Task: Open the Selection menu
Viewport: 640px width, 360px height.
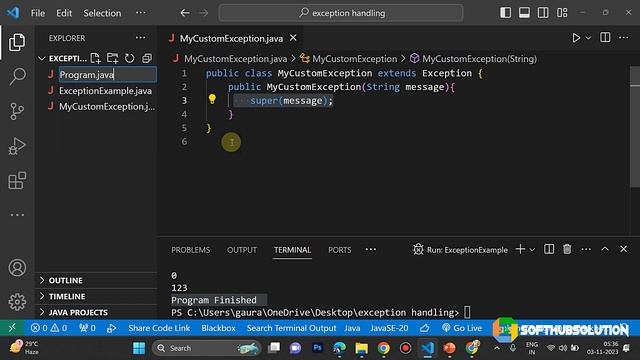Action: coord(102,13)
